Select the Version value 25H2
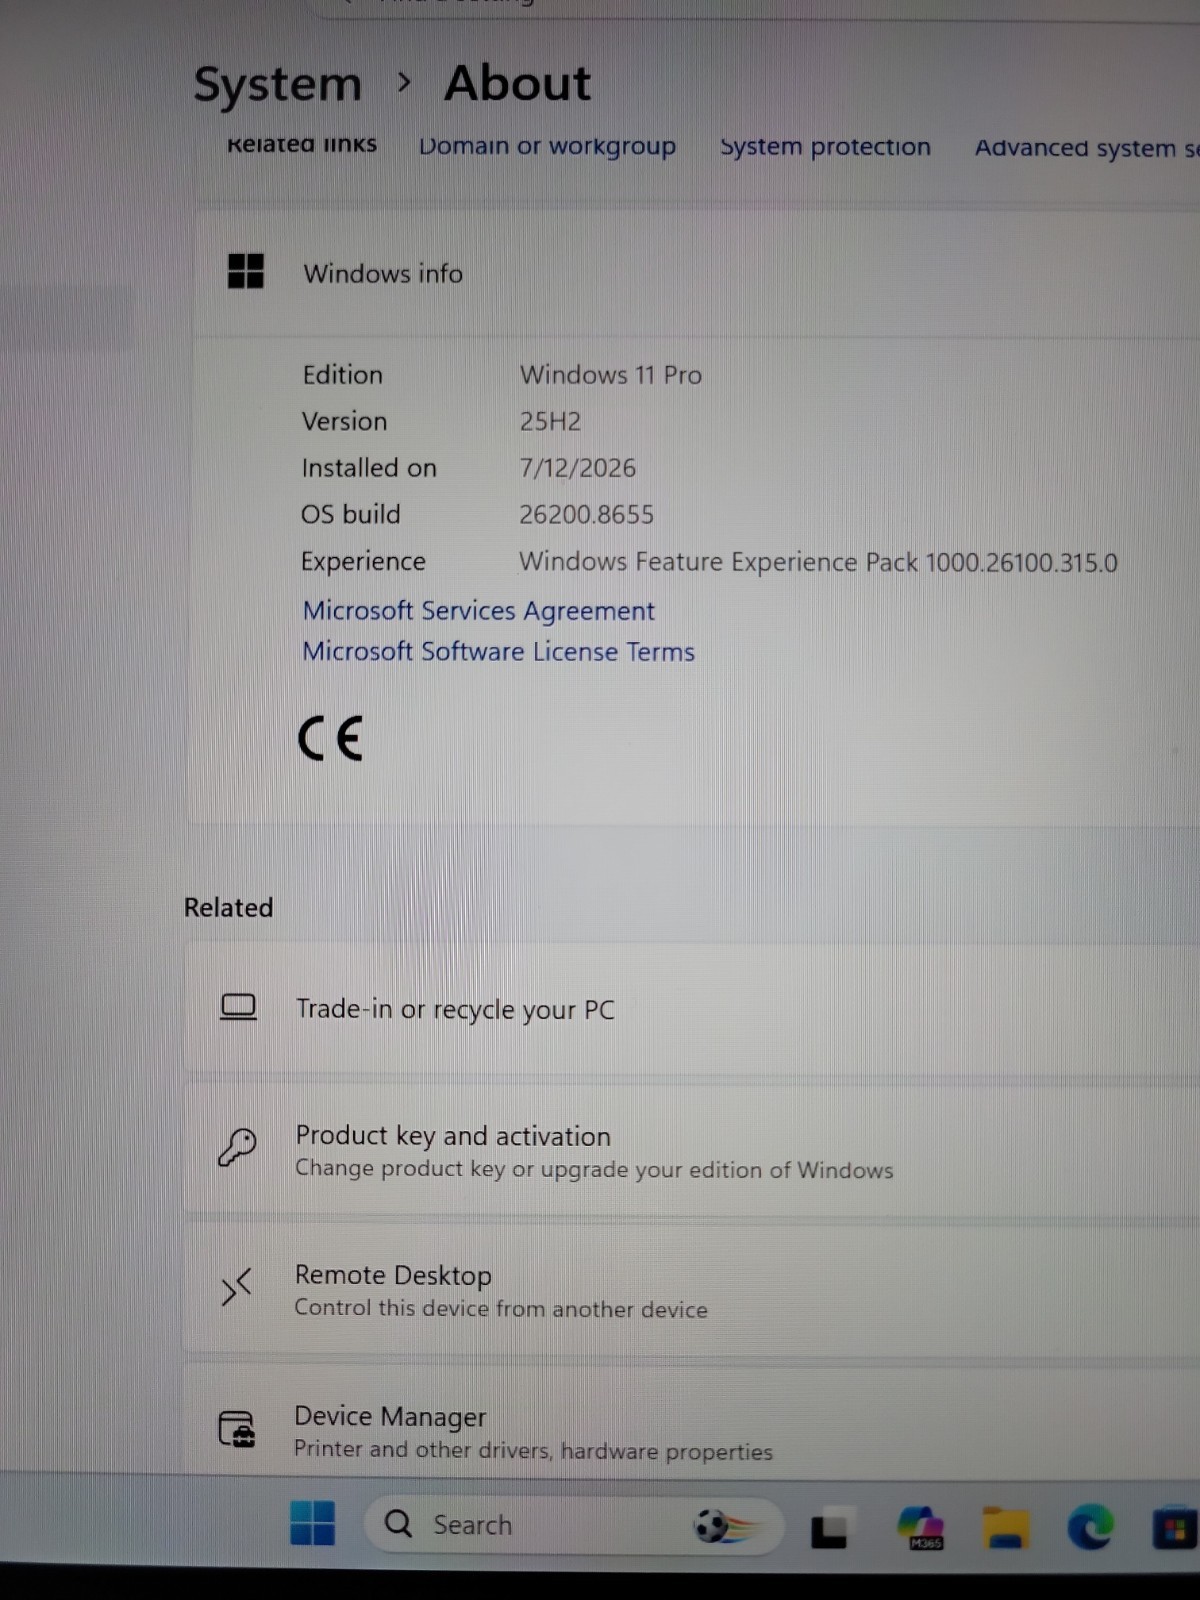Viewport: 1200px width, 1600px height. click(x=550, y=421)
